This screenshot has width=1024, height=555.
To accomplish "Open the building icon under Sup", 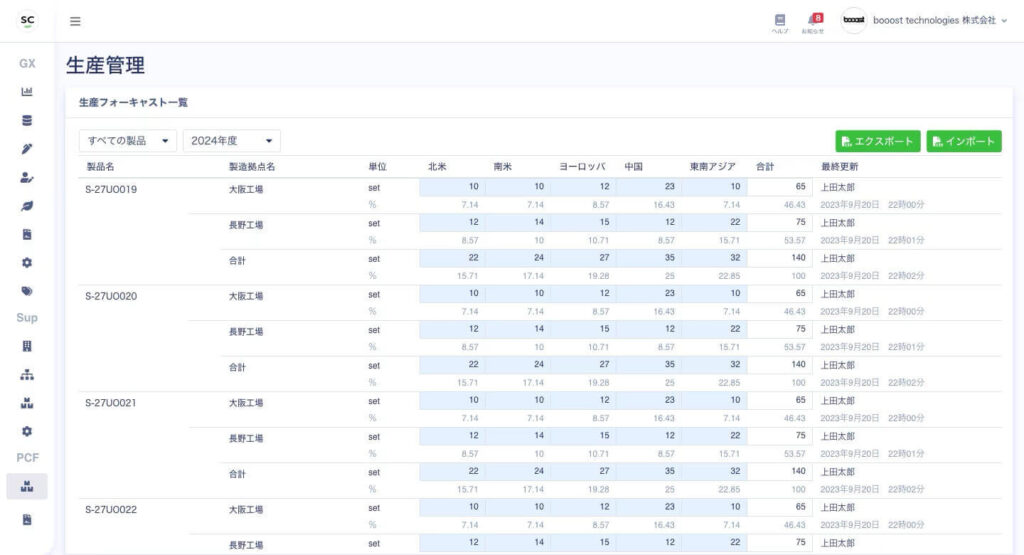I will point(27,346).
